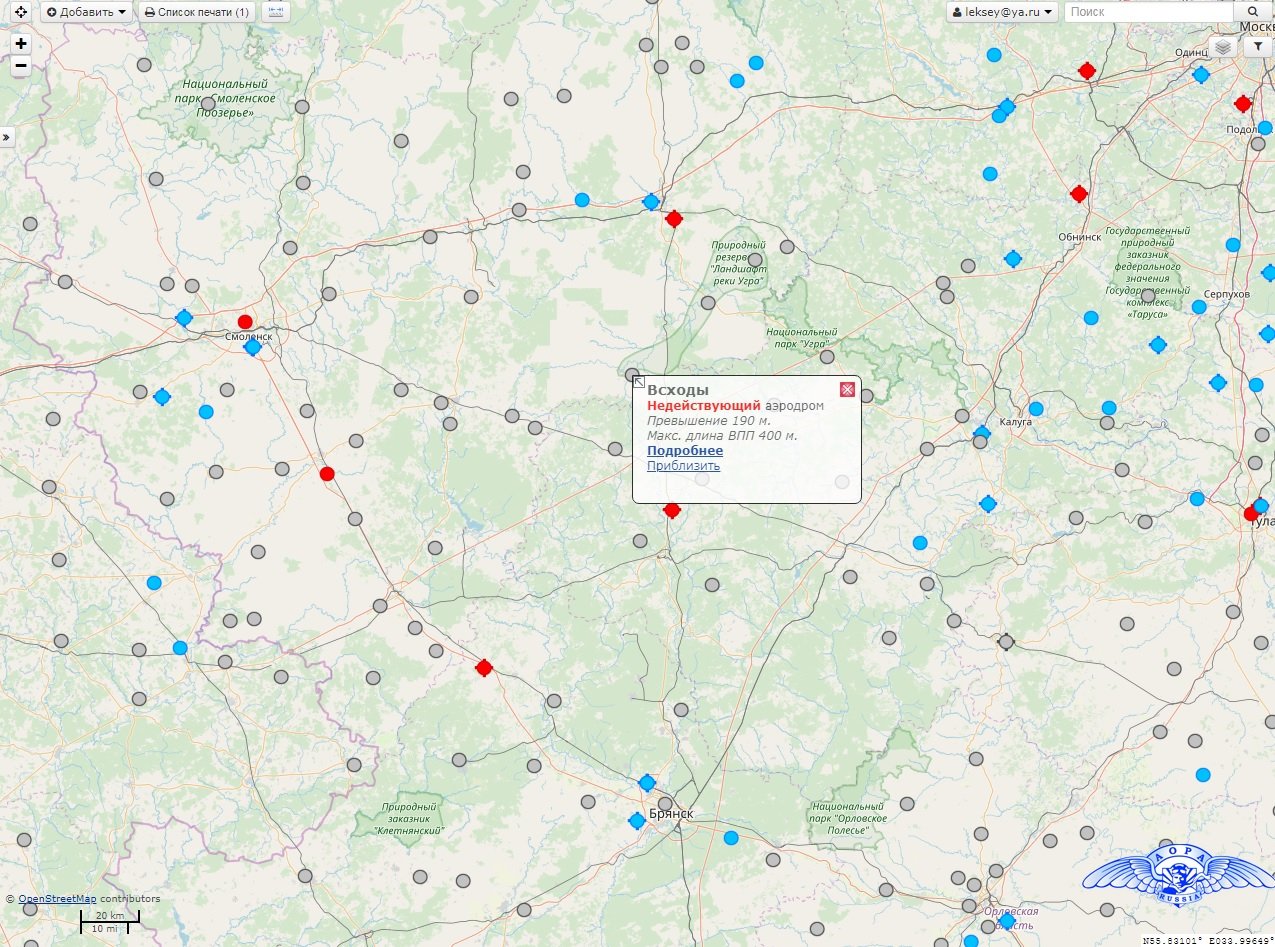The image size is (1275, 947).
Task: Open Список печати print list
Action: 196,12
